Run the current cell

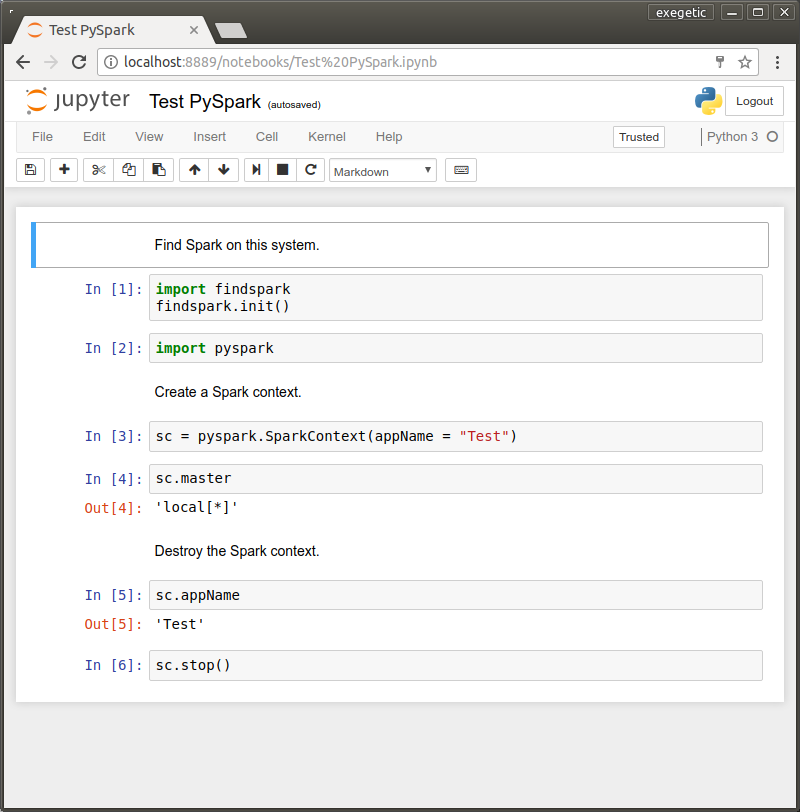pyautogui.click(x=256, y=170)
